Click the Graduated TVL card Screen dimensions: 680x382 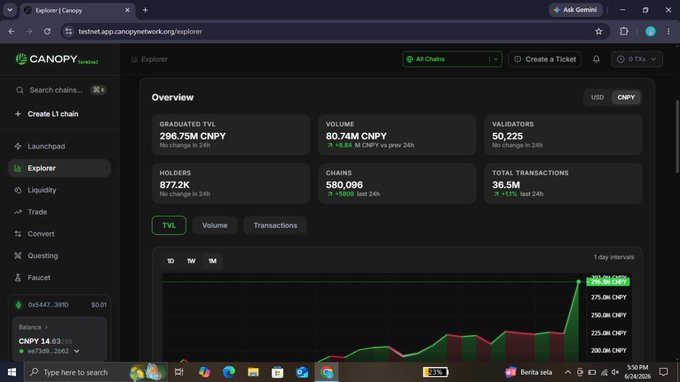(231, 135)
